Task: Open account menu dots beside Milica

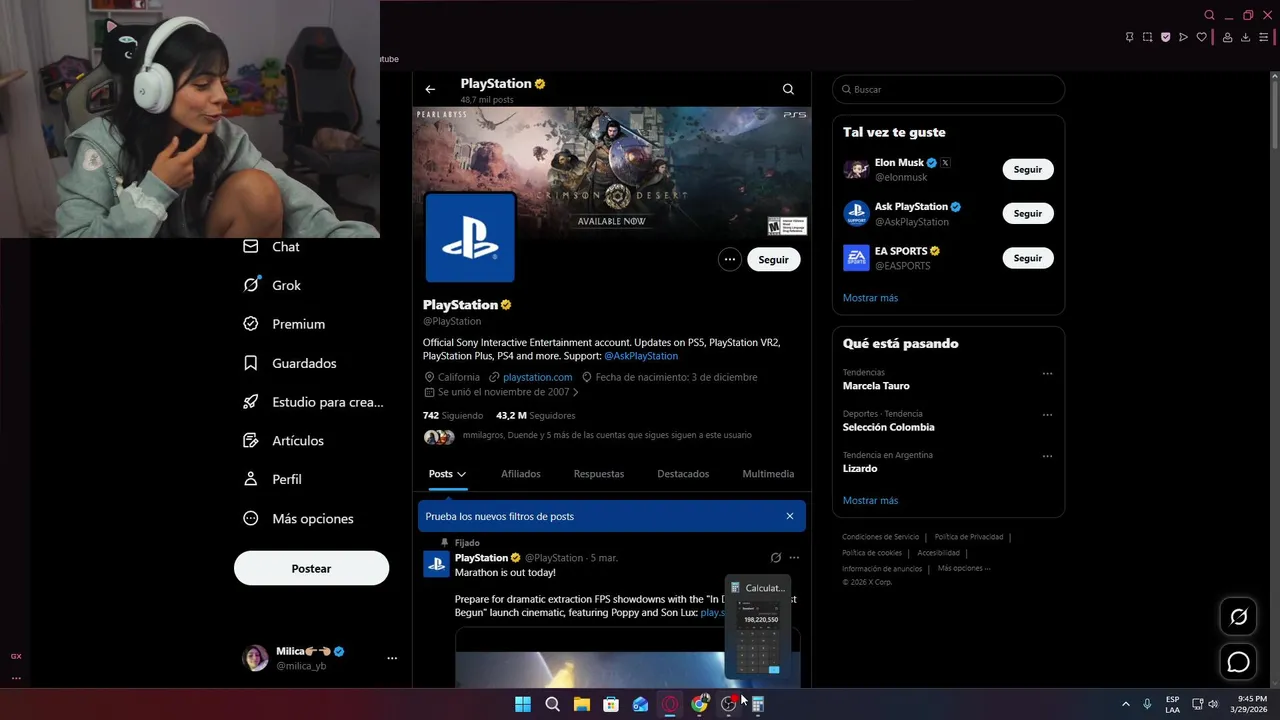Action: point(392,658)
